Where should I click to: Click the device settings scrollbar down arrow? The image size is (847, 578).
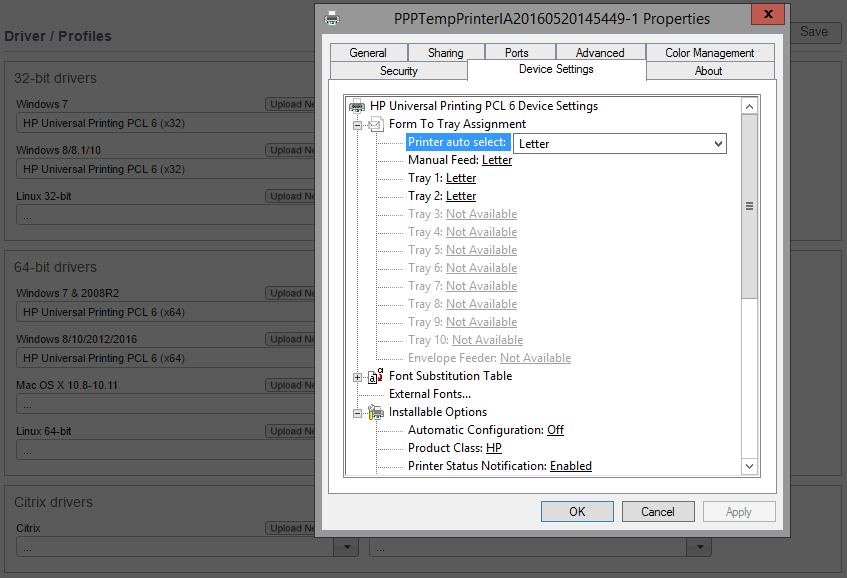pos(749,466)
